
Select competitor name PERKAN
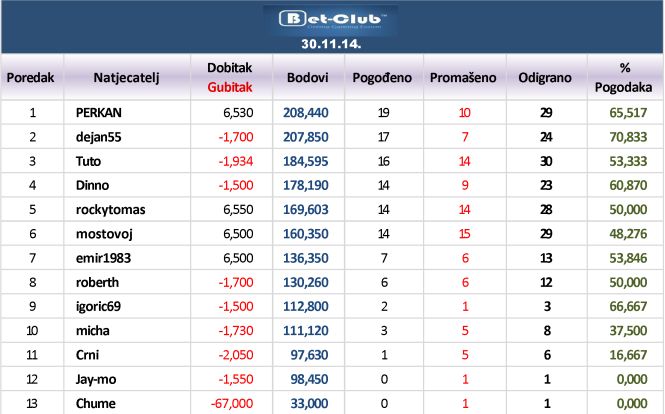(98, 112)
